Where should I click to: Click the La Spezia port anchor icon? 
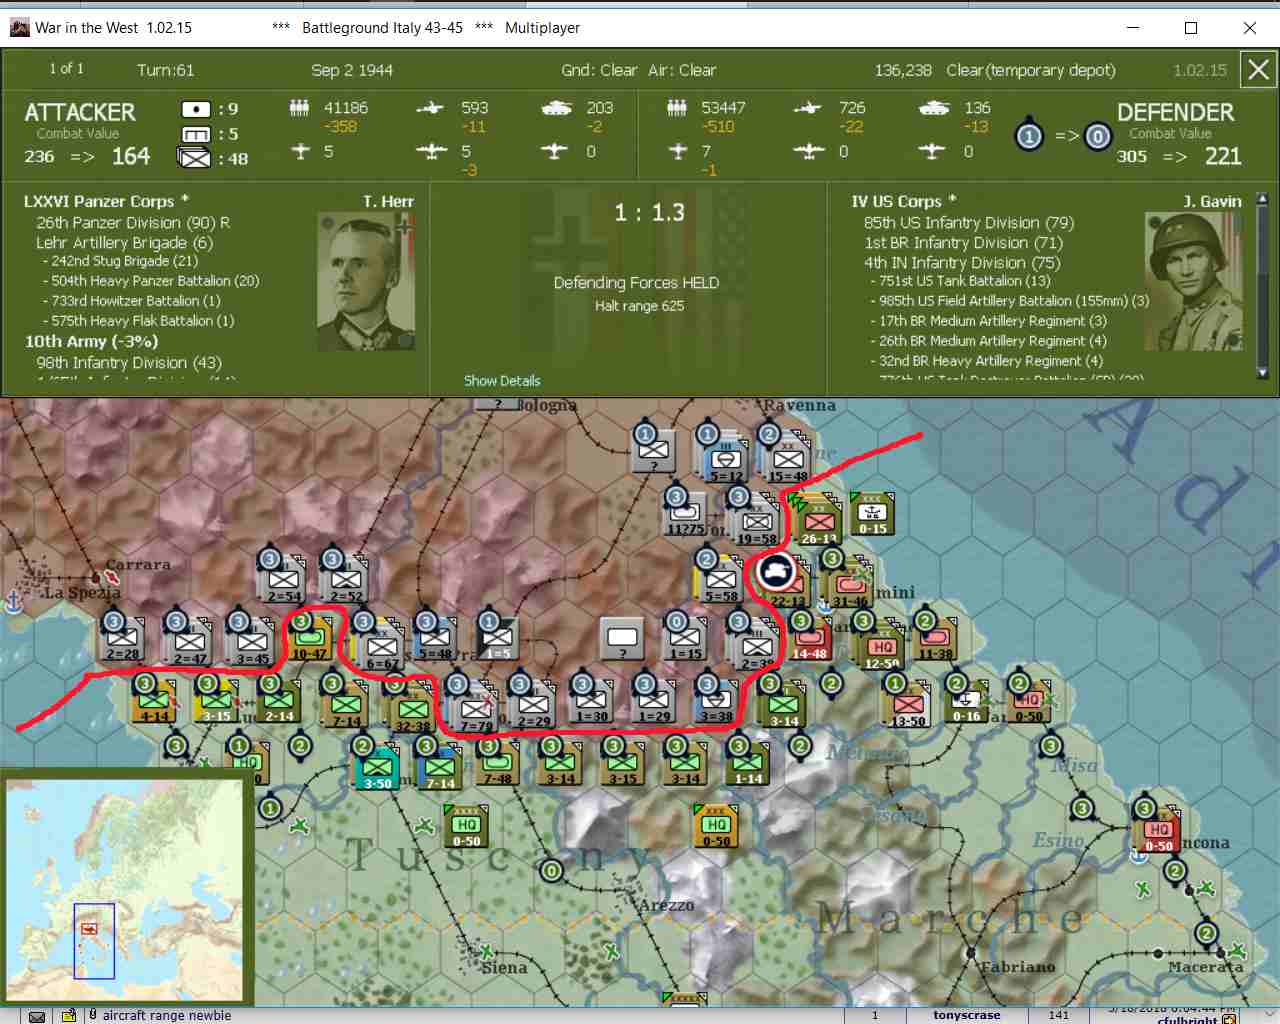pyautogui.click(x=14, y=602)
